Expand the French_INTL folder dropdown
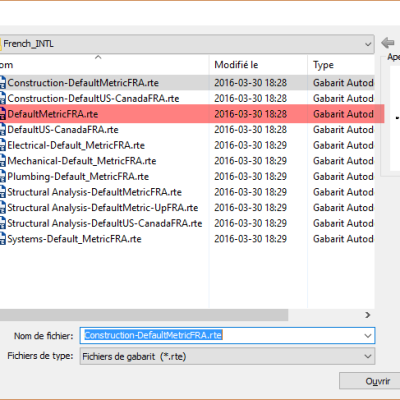Screen dimensions: 400x400 click(368, 44)
